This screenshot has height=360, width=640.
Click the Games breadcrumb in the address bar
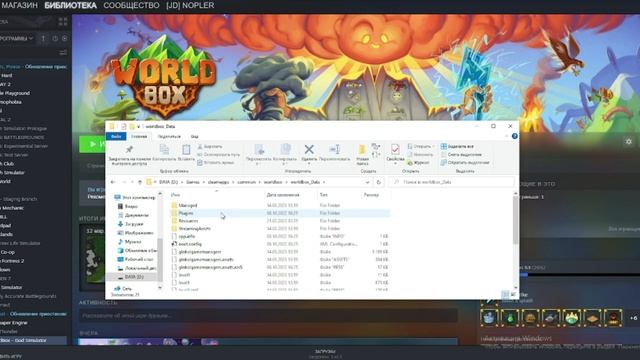pyautogui.click(x=193, y=182)
